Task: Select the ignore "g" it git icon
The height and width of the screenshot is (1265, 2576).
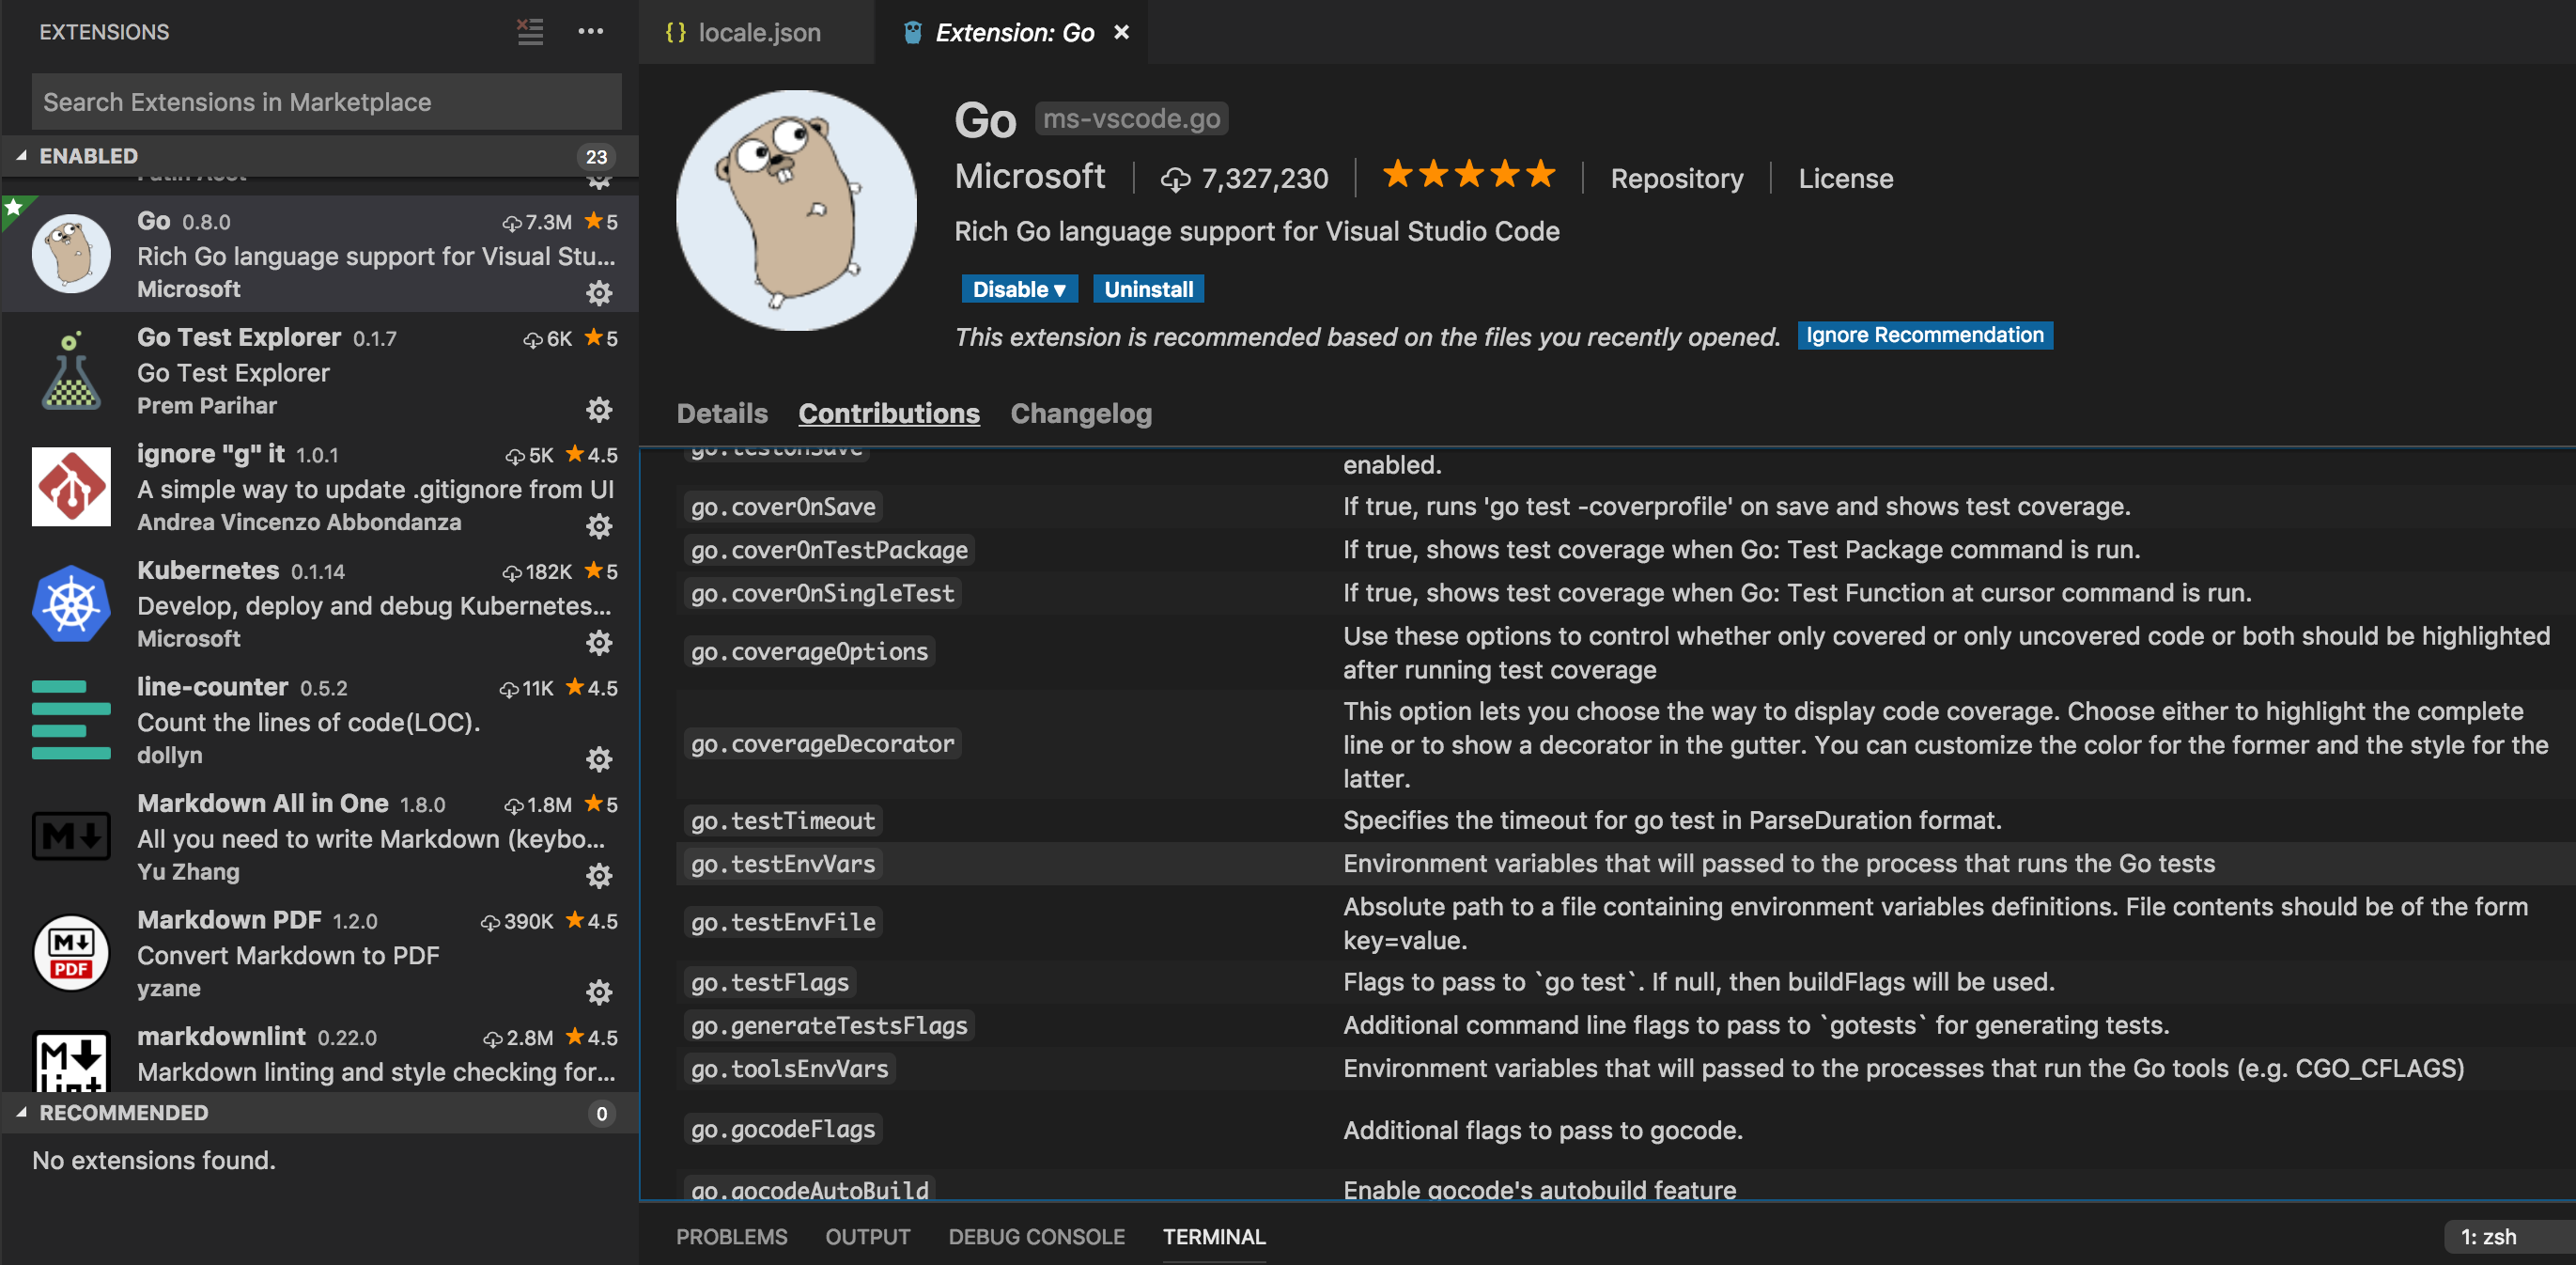Action: [x=71, y=487]
